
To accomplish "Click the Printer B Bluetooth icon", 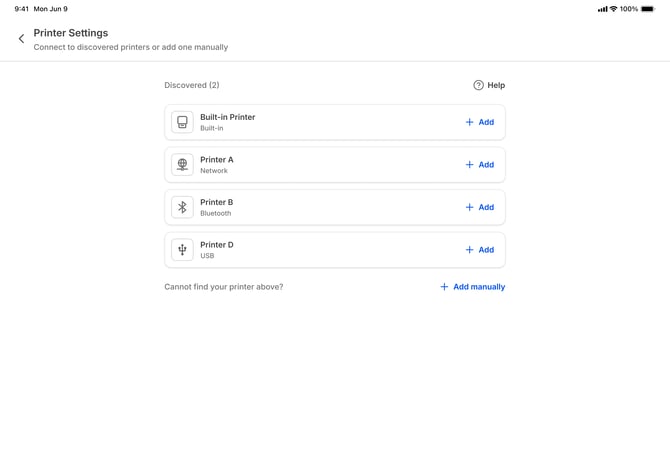I will tap(182, 207).
